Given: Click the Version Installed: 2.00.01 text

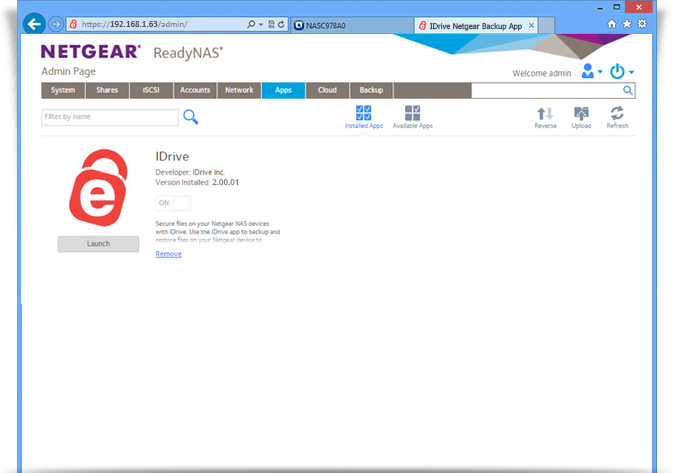Looking at the screenshot, I should coord(197,182).
